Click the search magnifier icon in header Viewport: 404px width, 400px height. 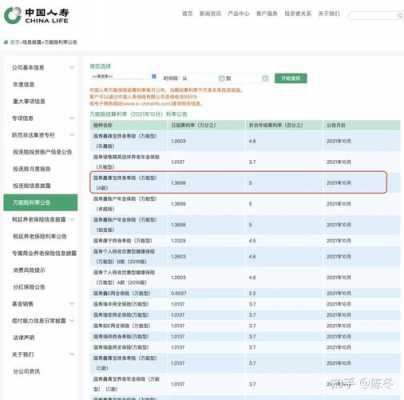[x=400, y=15]
